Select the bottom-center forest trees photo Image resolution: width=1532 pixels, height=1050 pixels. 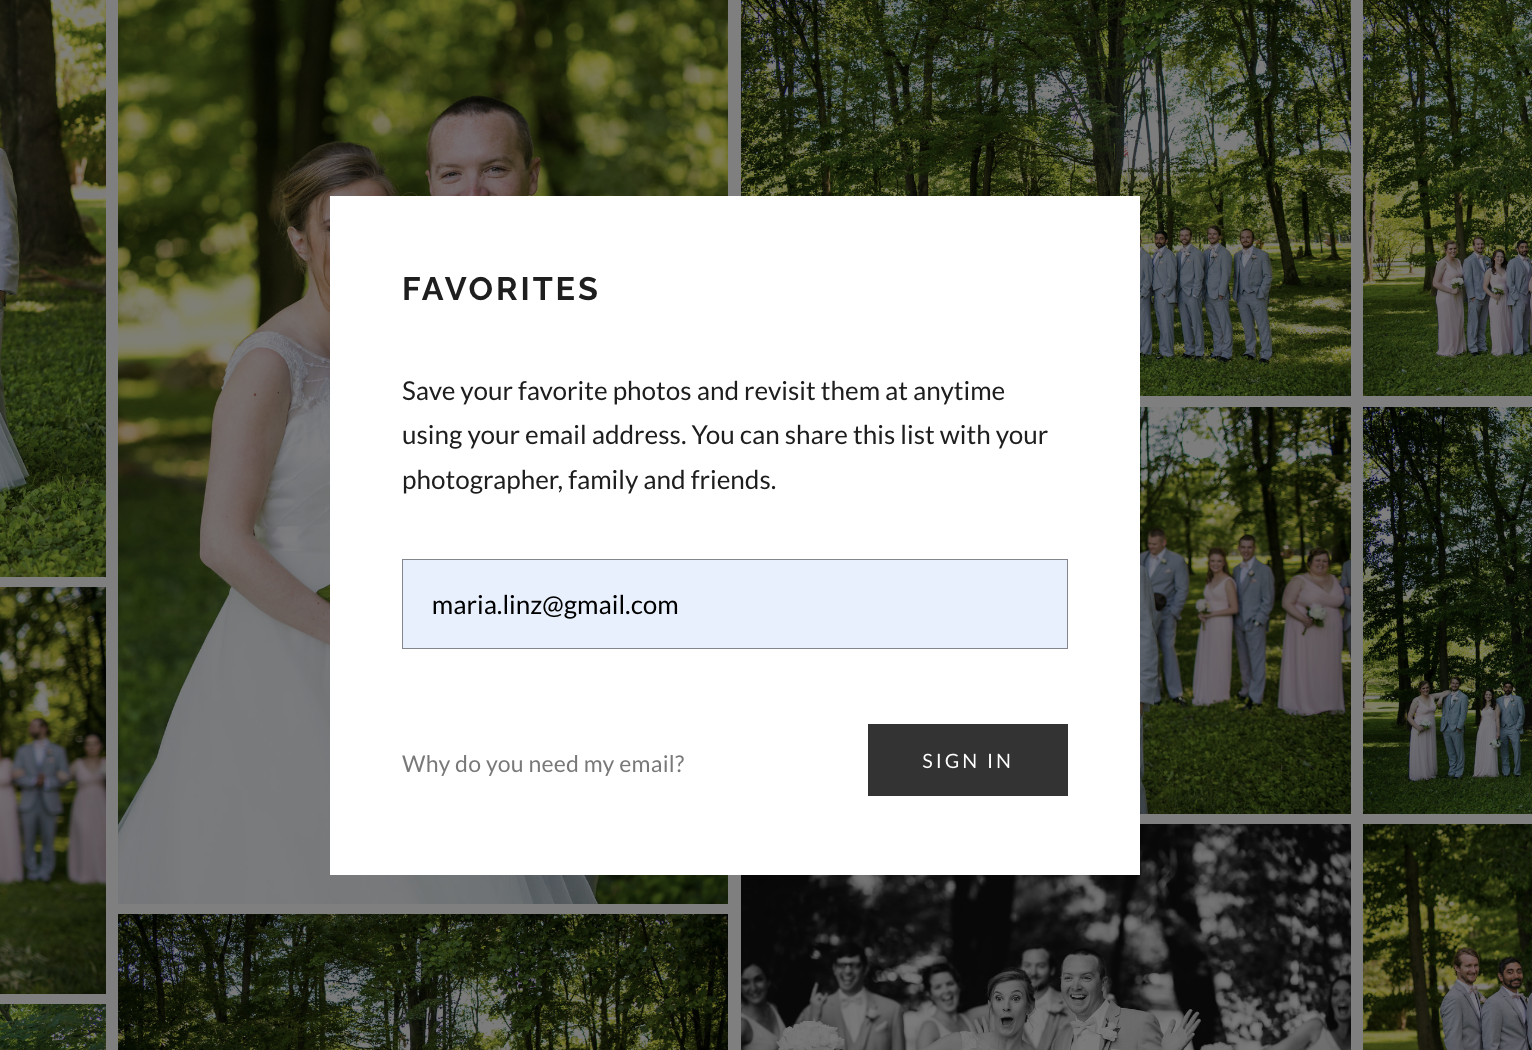[x=422, y=982]
